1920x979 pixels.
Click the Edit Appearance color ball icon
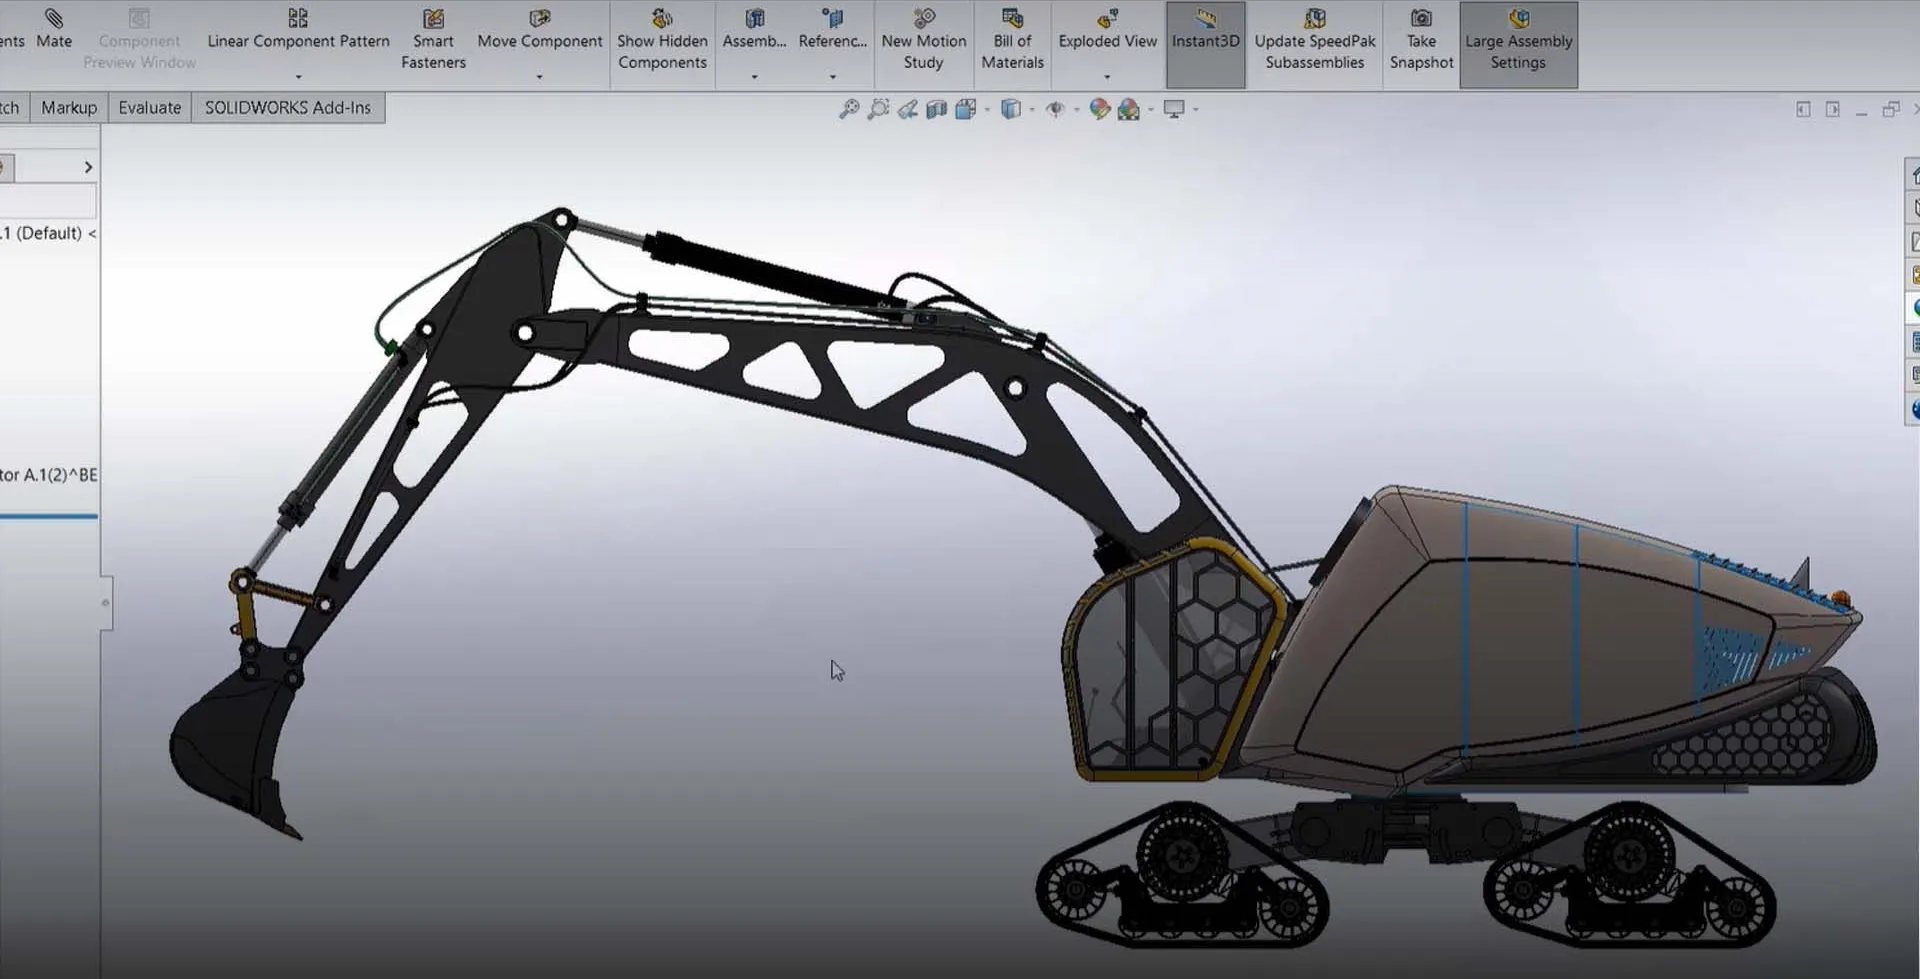(x=1100, y=109)
